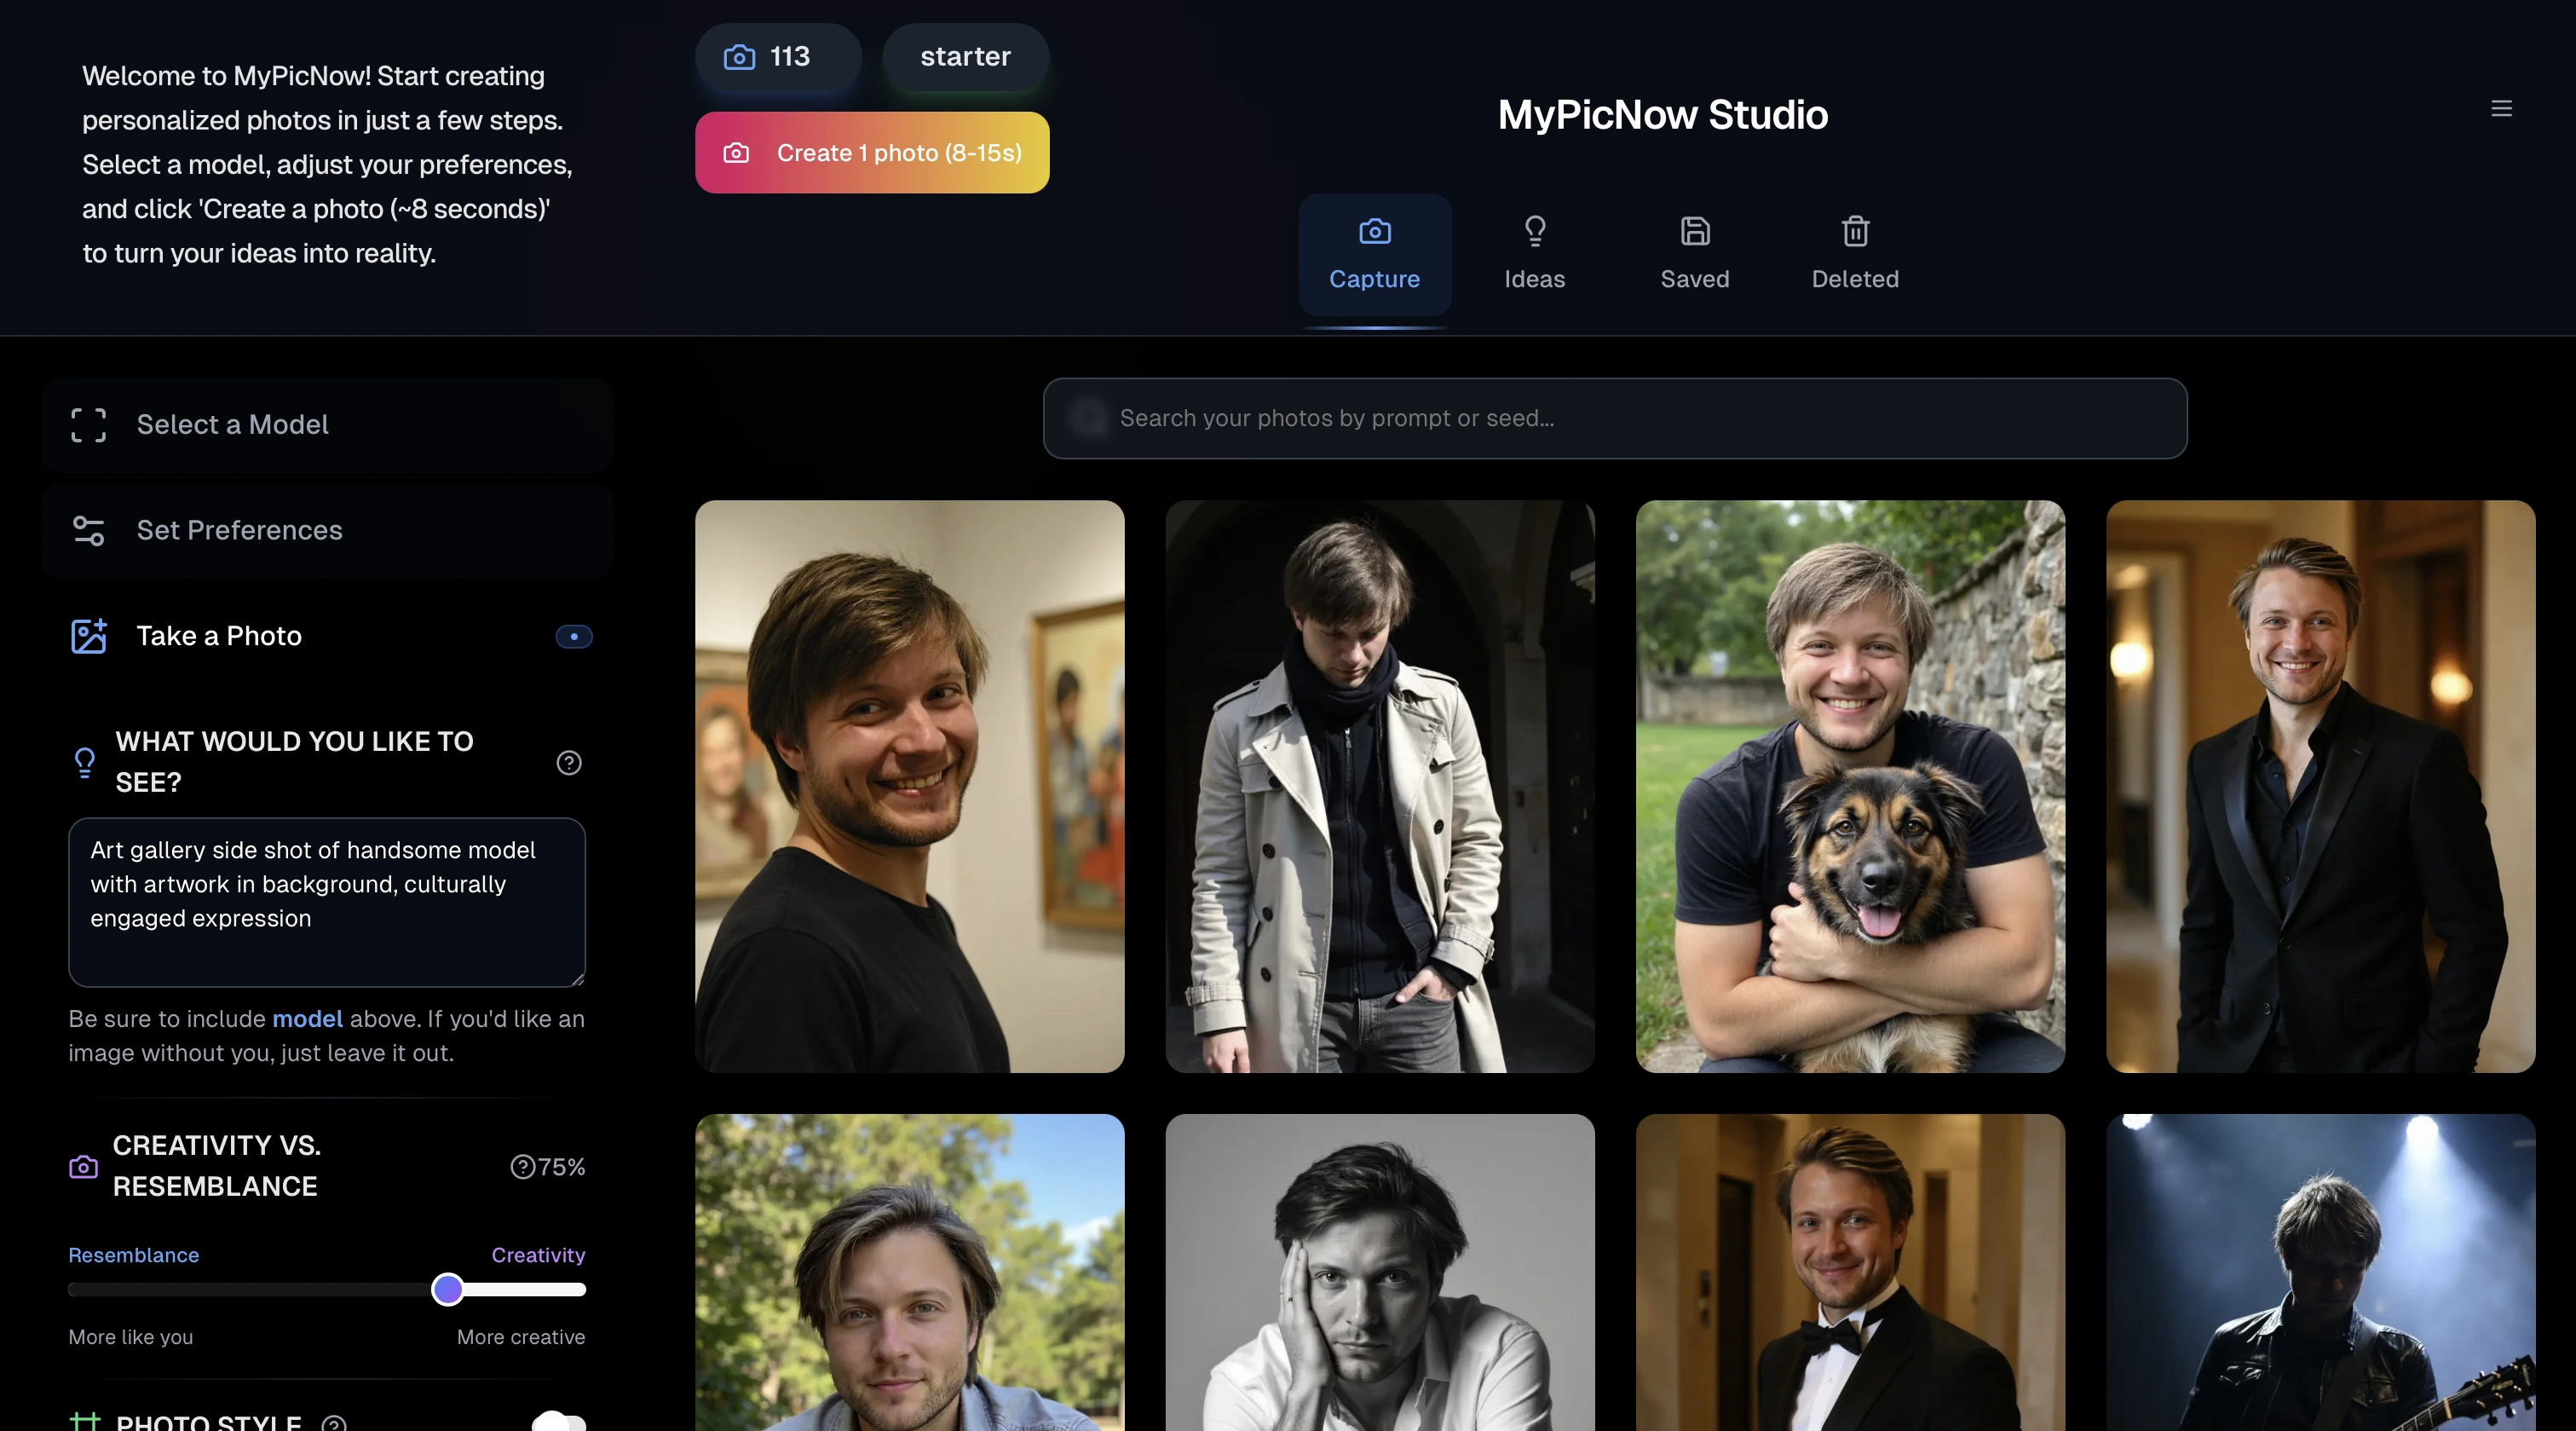Select the Capture tab camera icon
Screen dimensions: 2576x1431
tap(1375, 230)
